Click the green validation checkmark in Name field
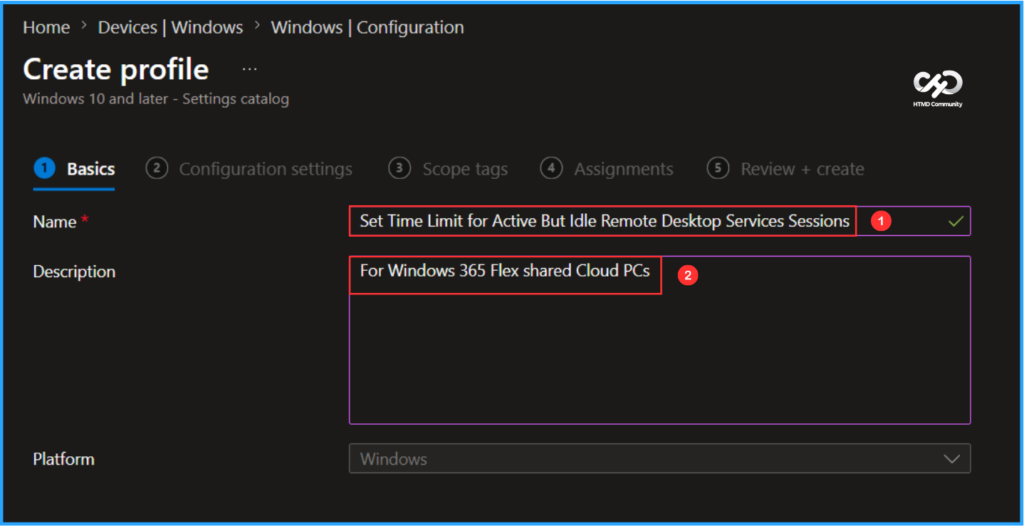The image size is (1024, 526). click(955, 222)
